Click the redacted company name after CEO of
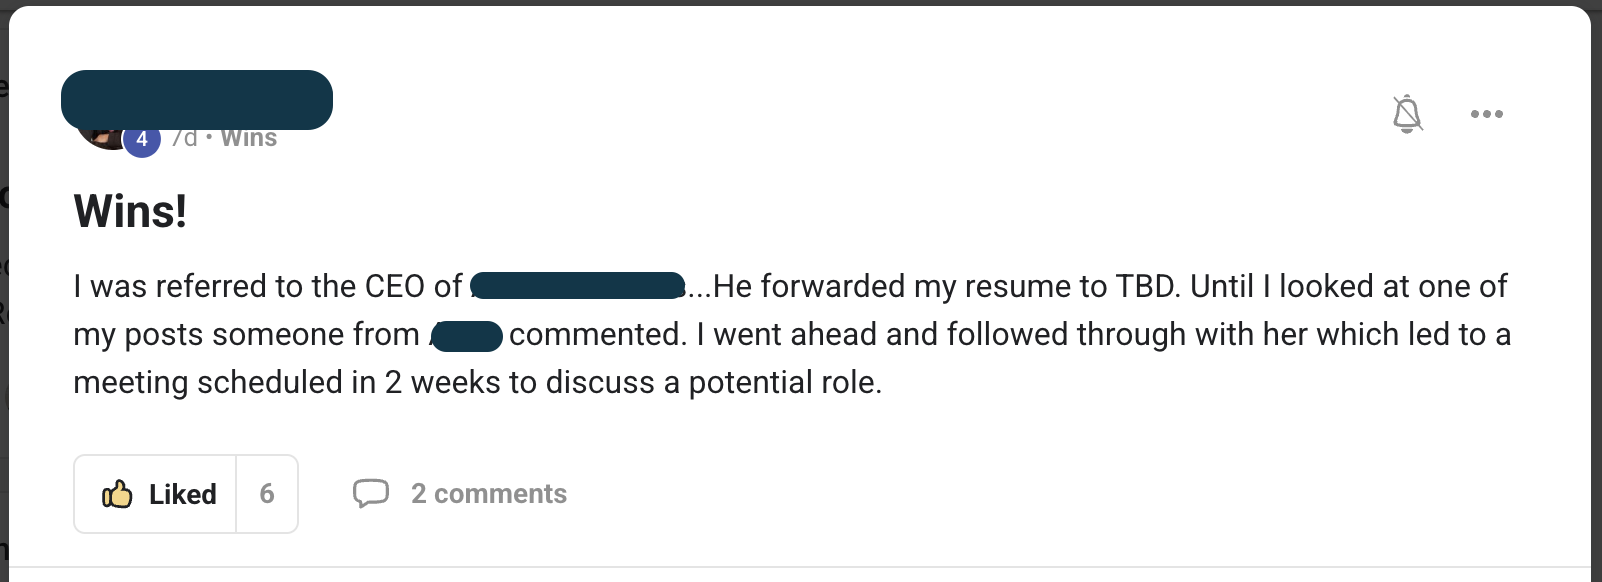Image resolution: width=1602 pixels, height=582 pixels. [x=578, y=286]
